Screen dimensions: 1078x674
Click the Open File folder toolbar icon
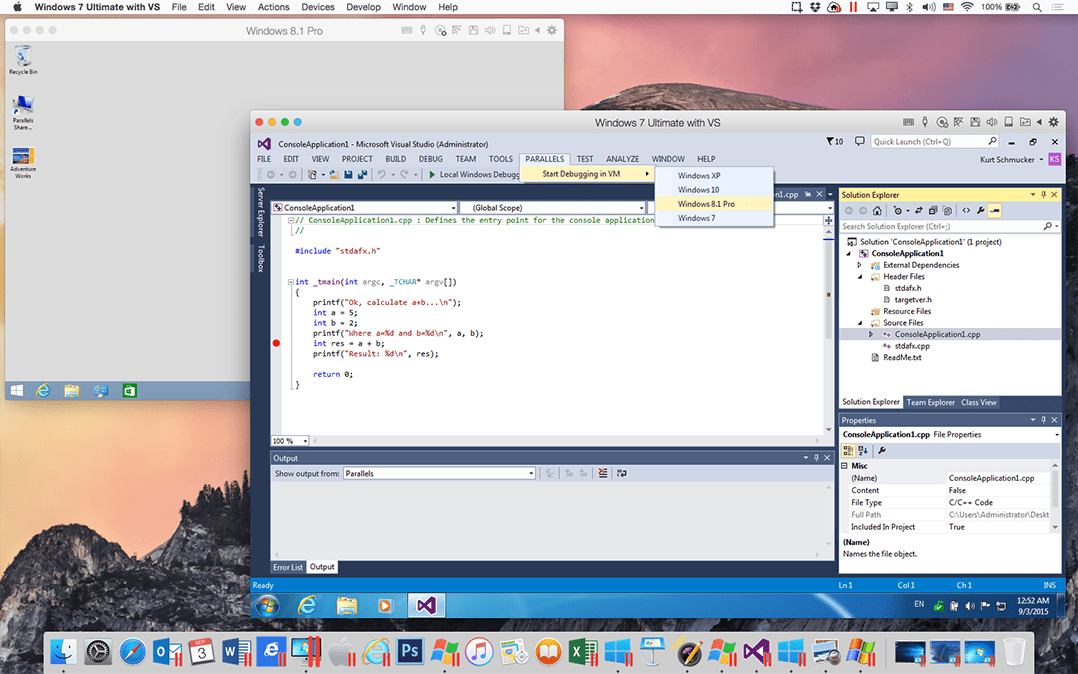(x=334, y=175)
